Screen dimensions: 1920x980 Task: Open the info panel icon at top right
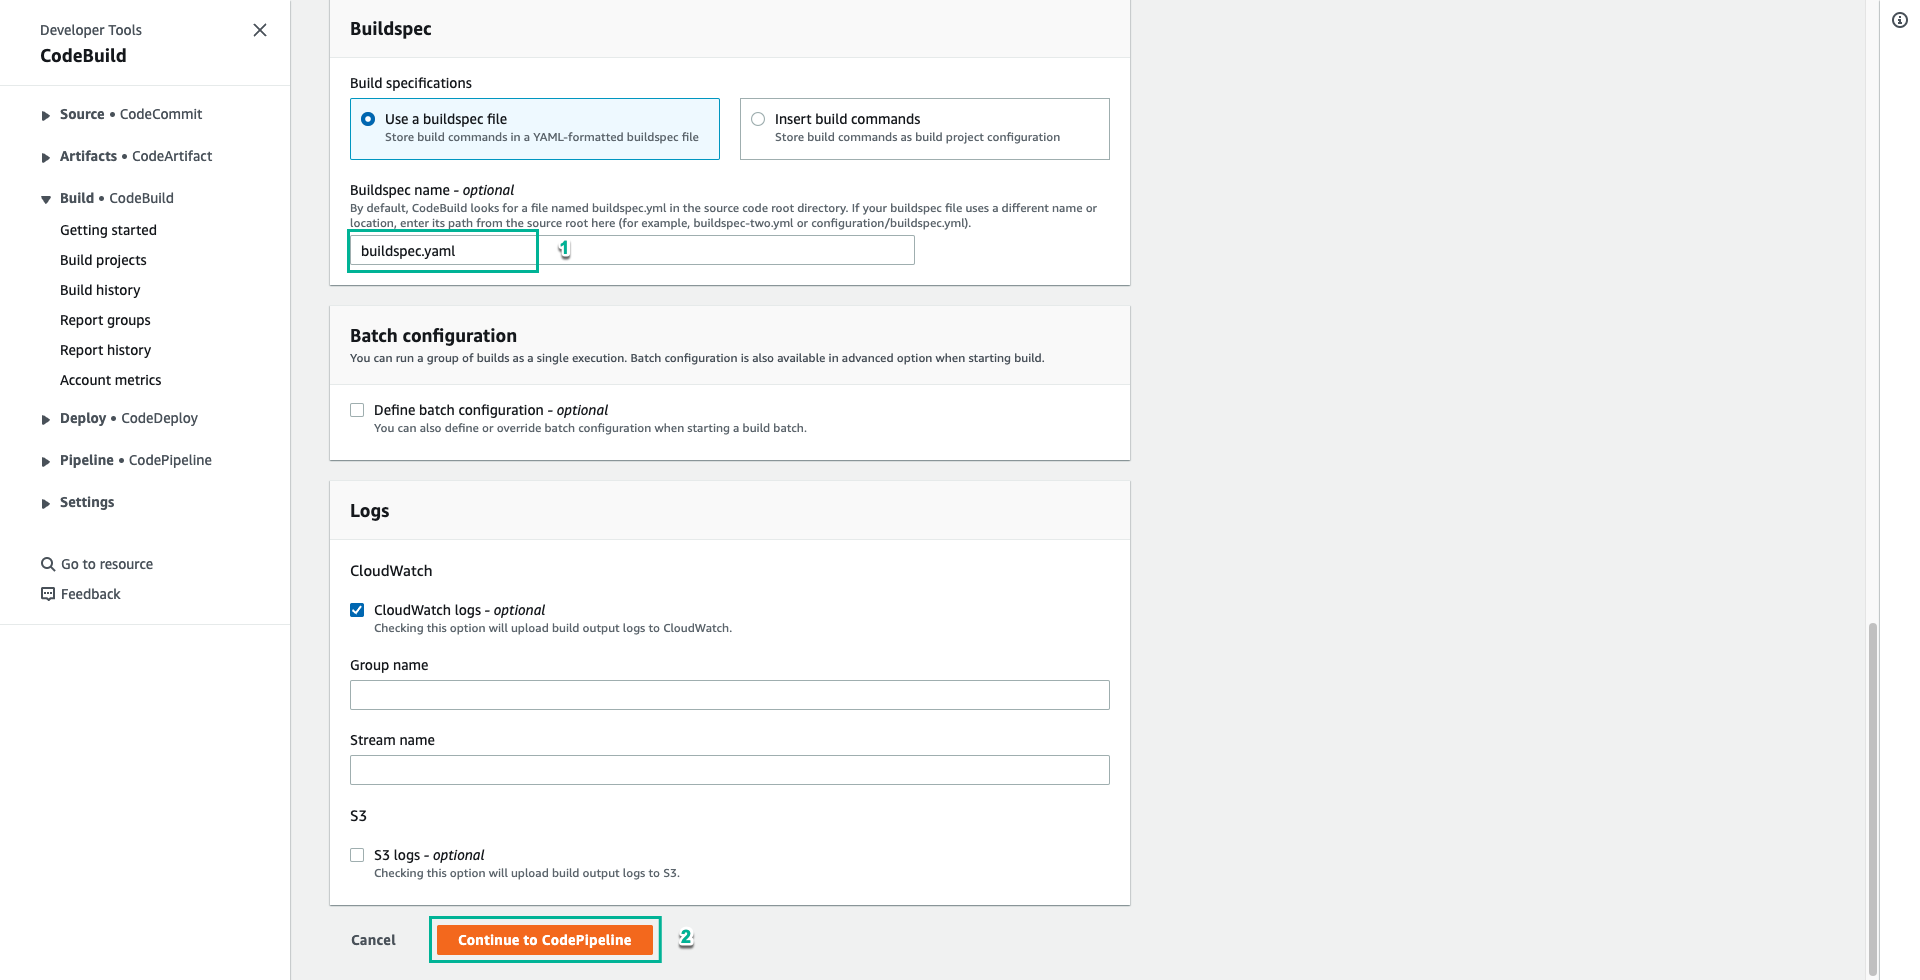(1900, 20)
